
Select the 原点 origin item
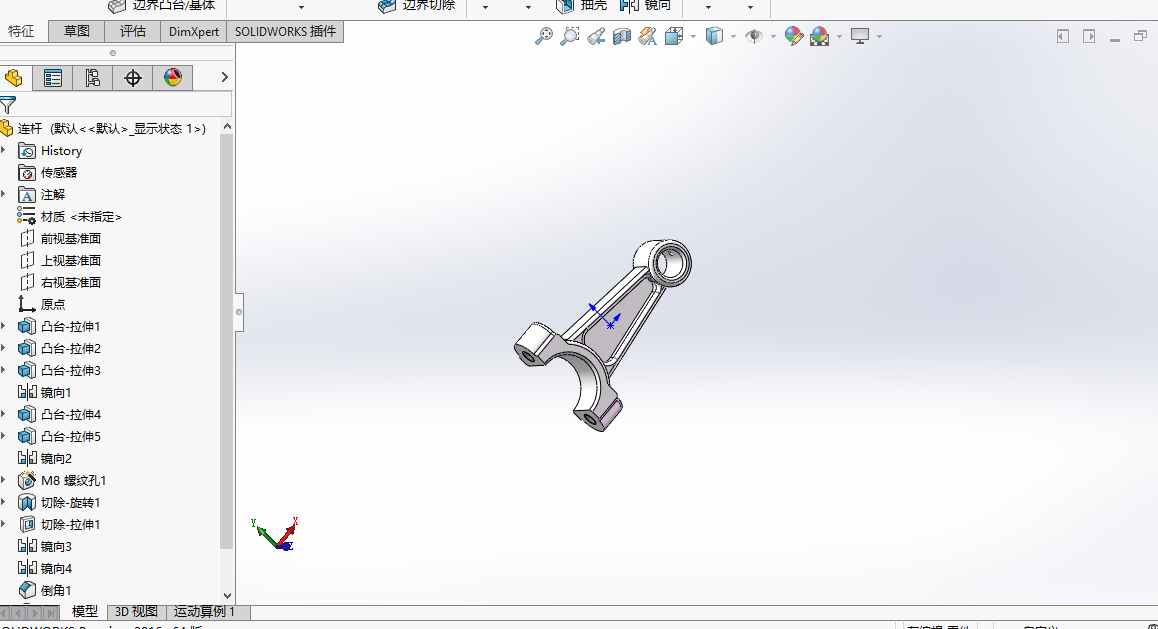coord(42,304)
